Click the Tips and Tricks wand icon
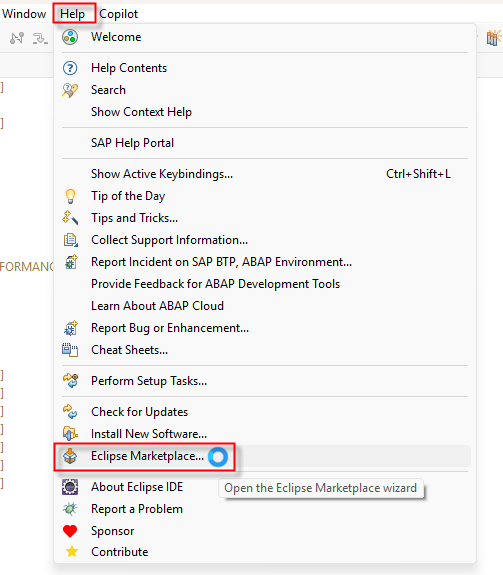This screenshot has height=575, width=503. point(70,217)
